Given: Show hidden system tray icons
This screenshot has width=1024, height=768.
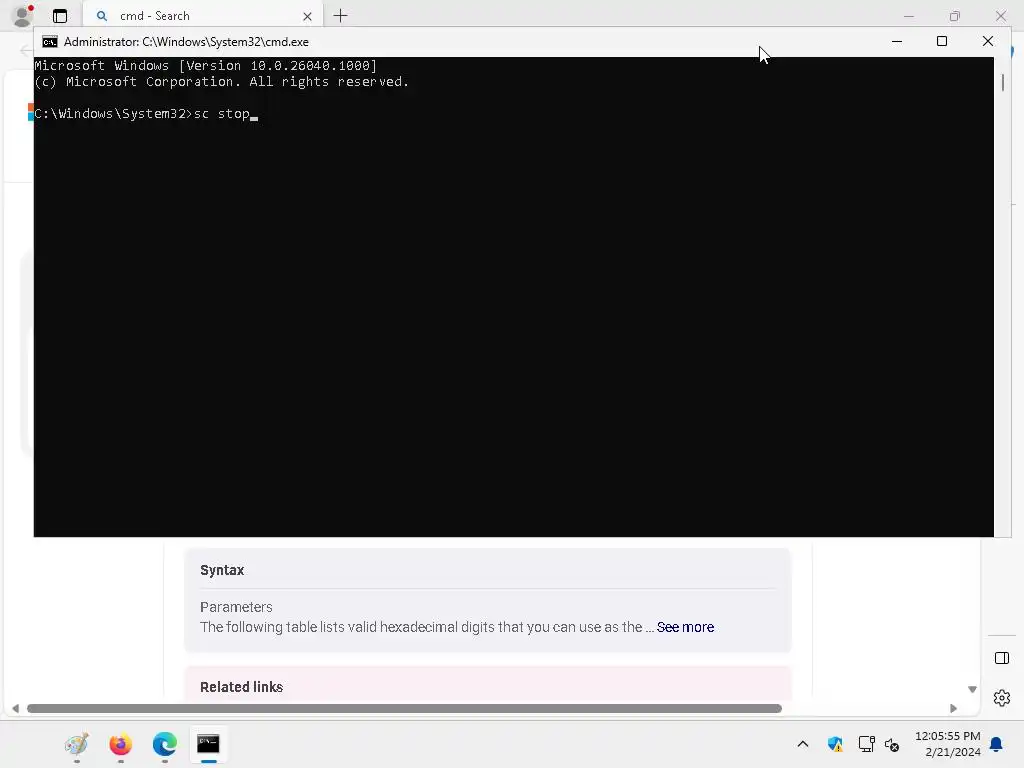Looking at the screenshot, I should tap(803, 744).
